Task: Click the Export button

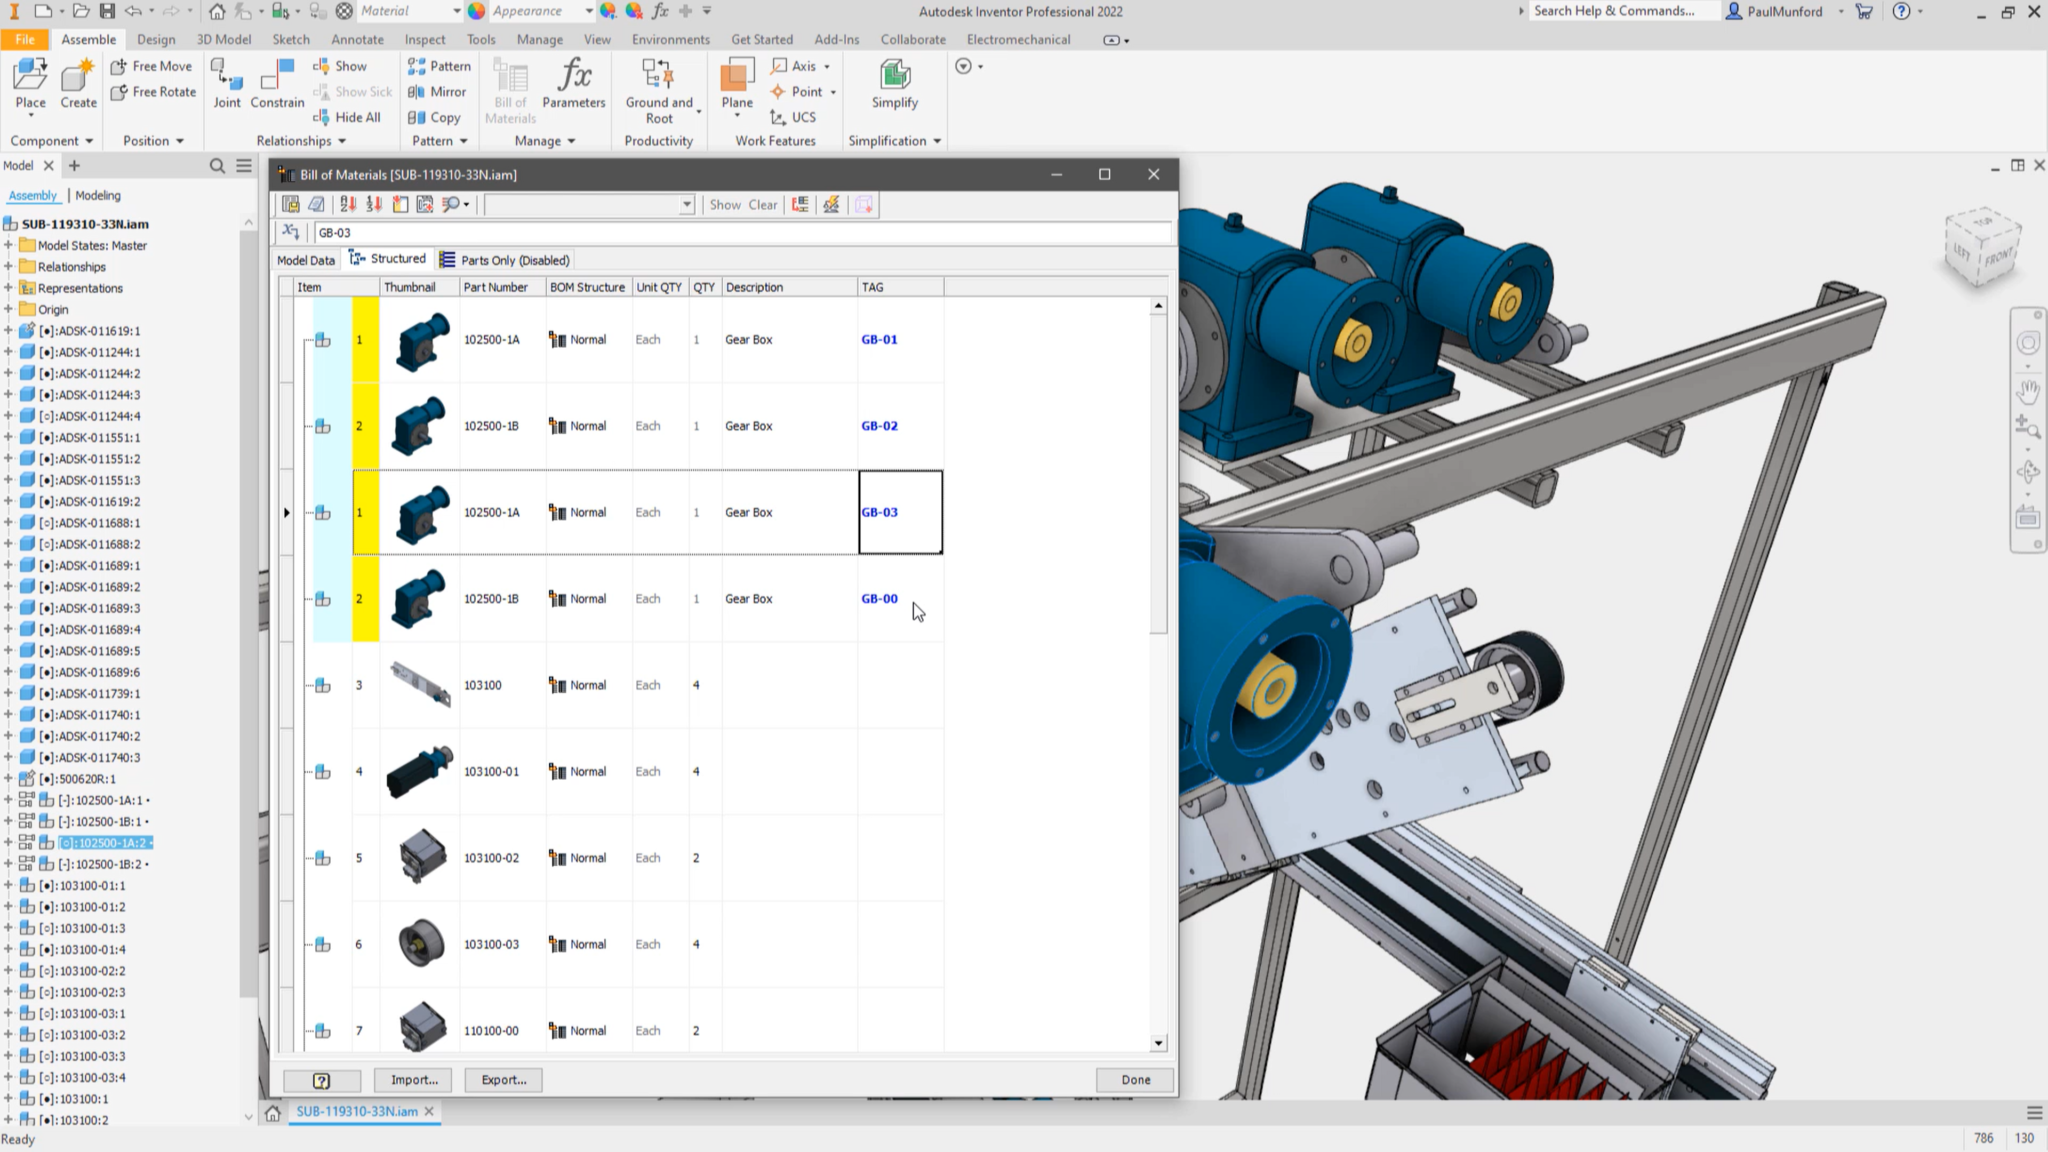Action: (504, 1079)
